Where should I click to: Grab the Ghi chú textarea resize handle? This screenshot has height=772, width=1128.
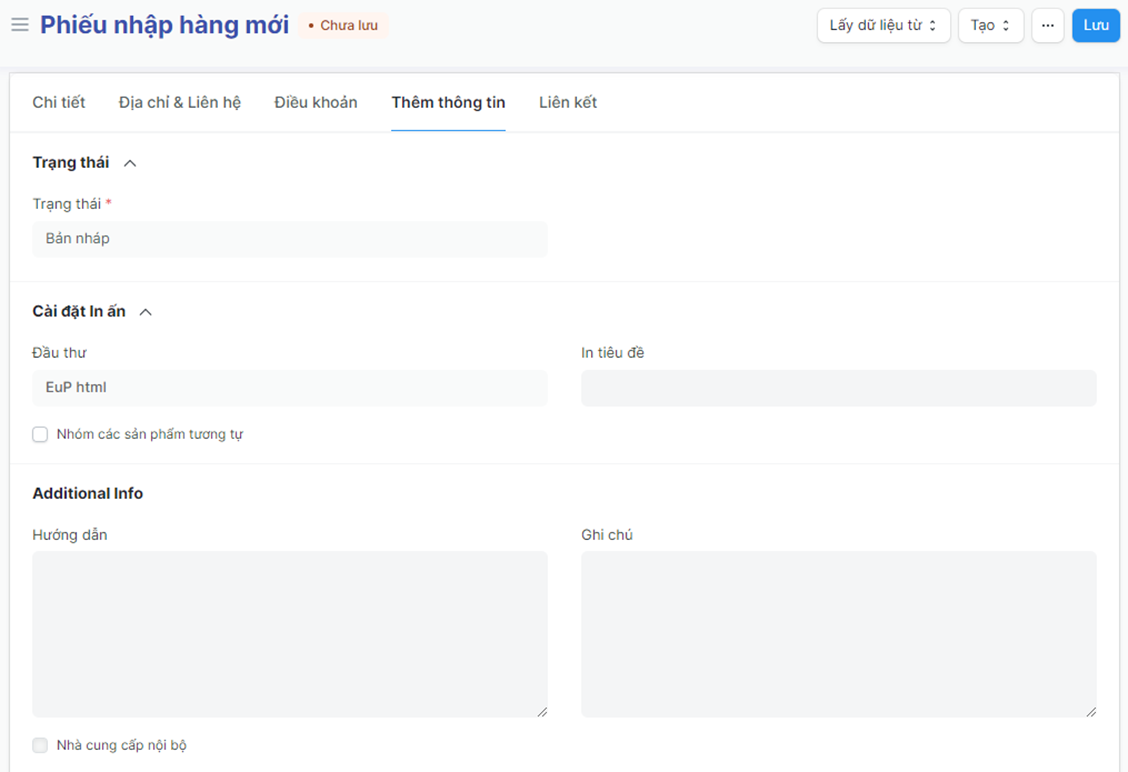pos(1091,712)
